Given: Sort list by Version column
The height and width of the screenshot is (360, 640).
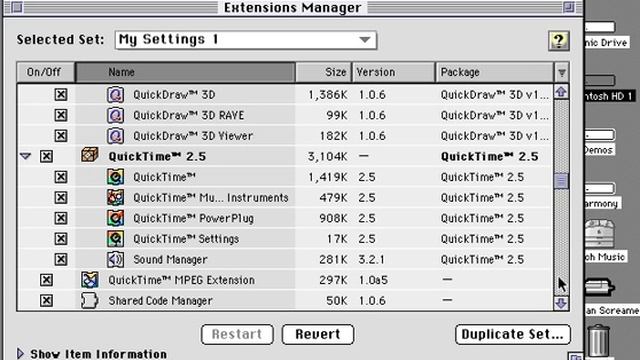Looking at the screenshot, I should pos(393,72).
